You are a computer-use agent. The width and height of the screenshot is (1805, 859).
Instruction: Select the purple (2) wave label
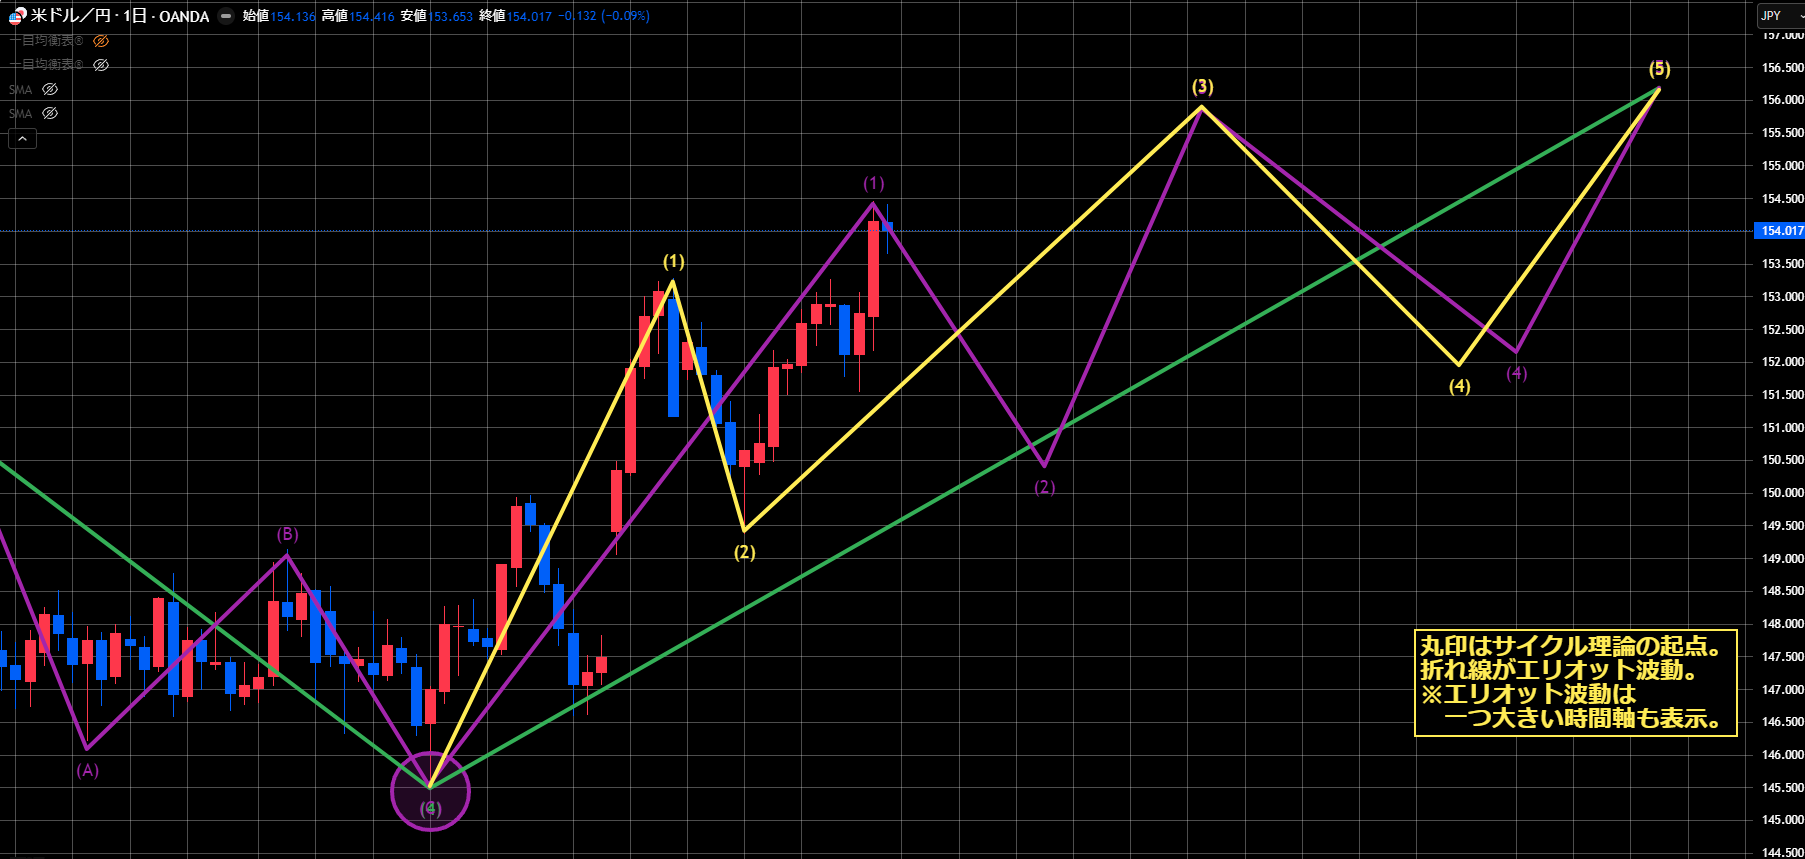(x=1044, y=487)
